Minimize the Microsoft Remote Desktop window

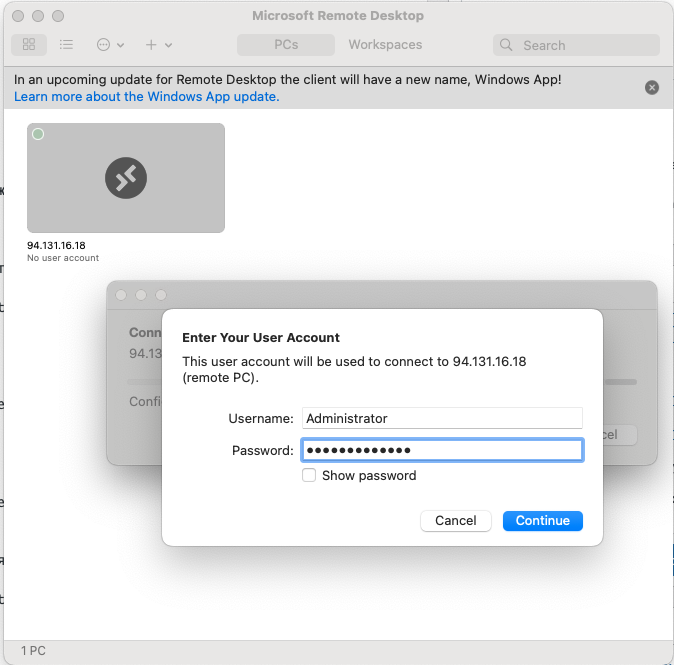[38, 16]
